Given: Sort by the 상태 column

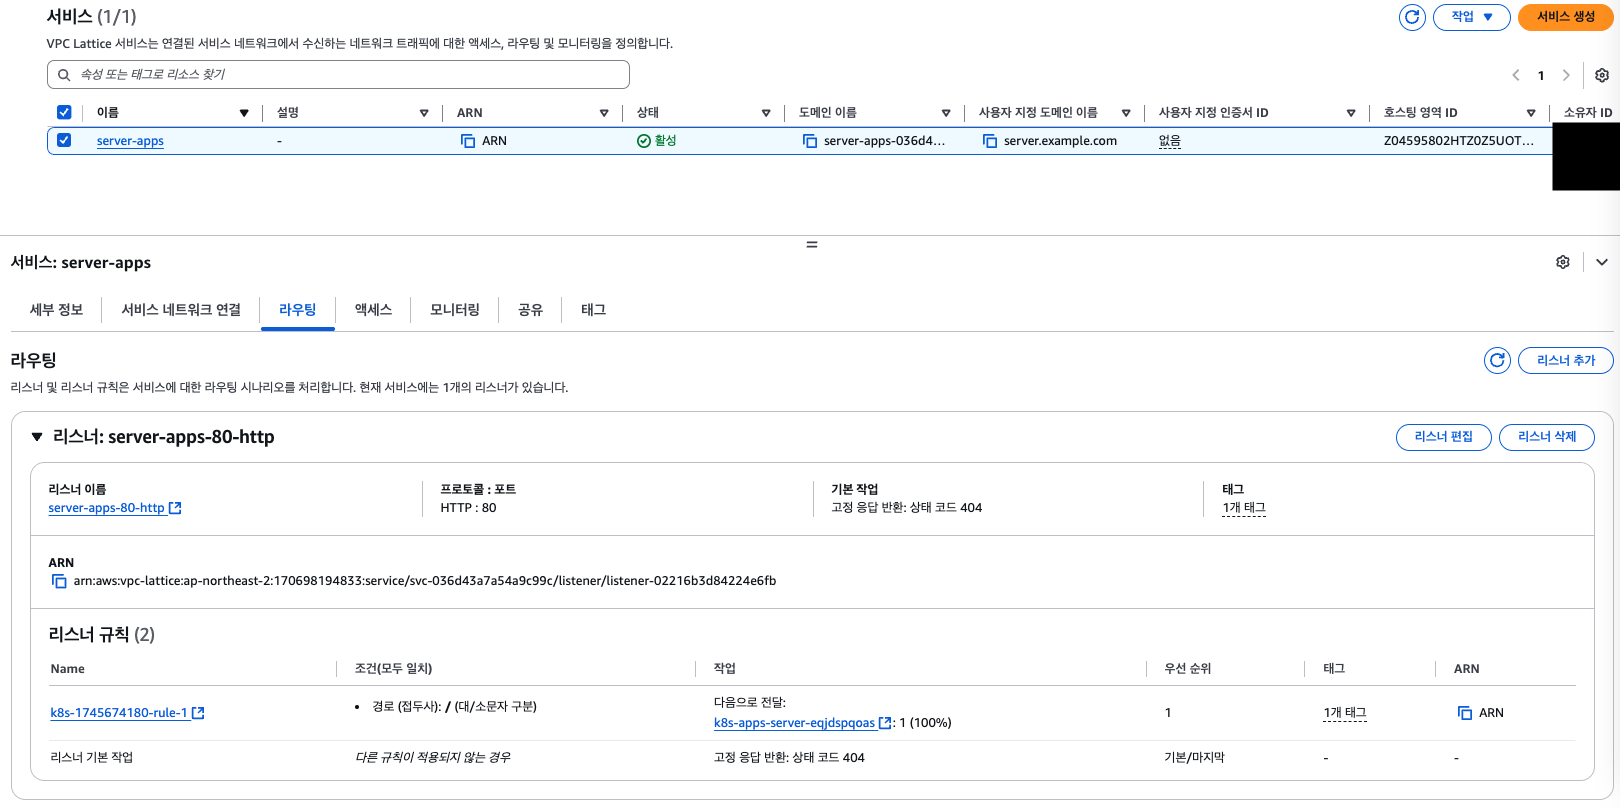Looking at the screenshot, I should [x=766, y=113].
